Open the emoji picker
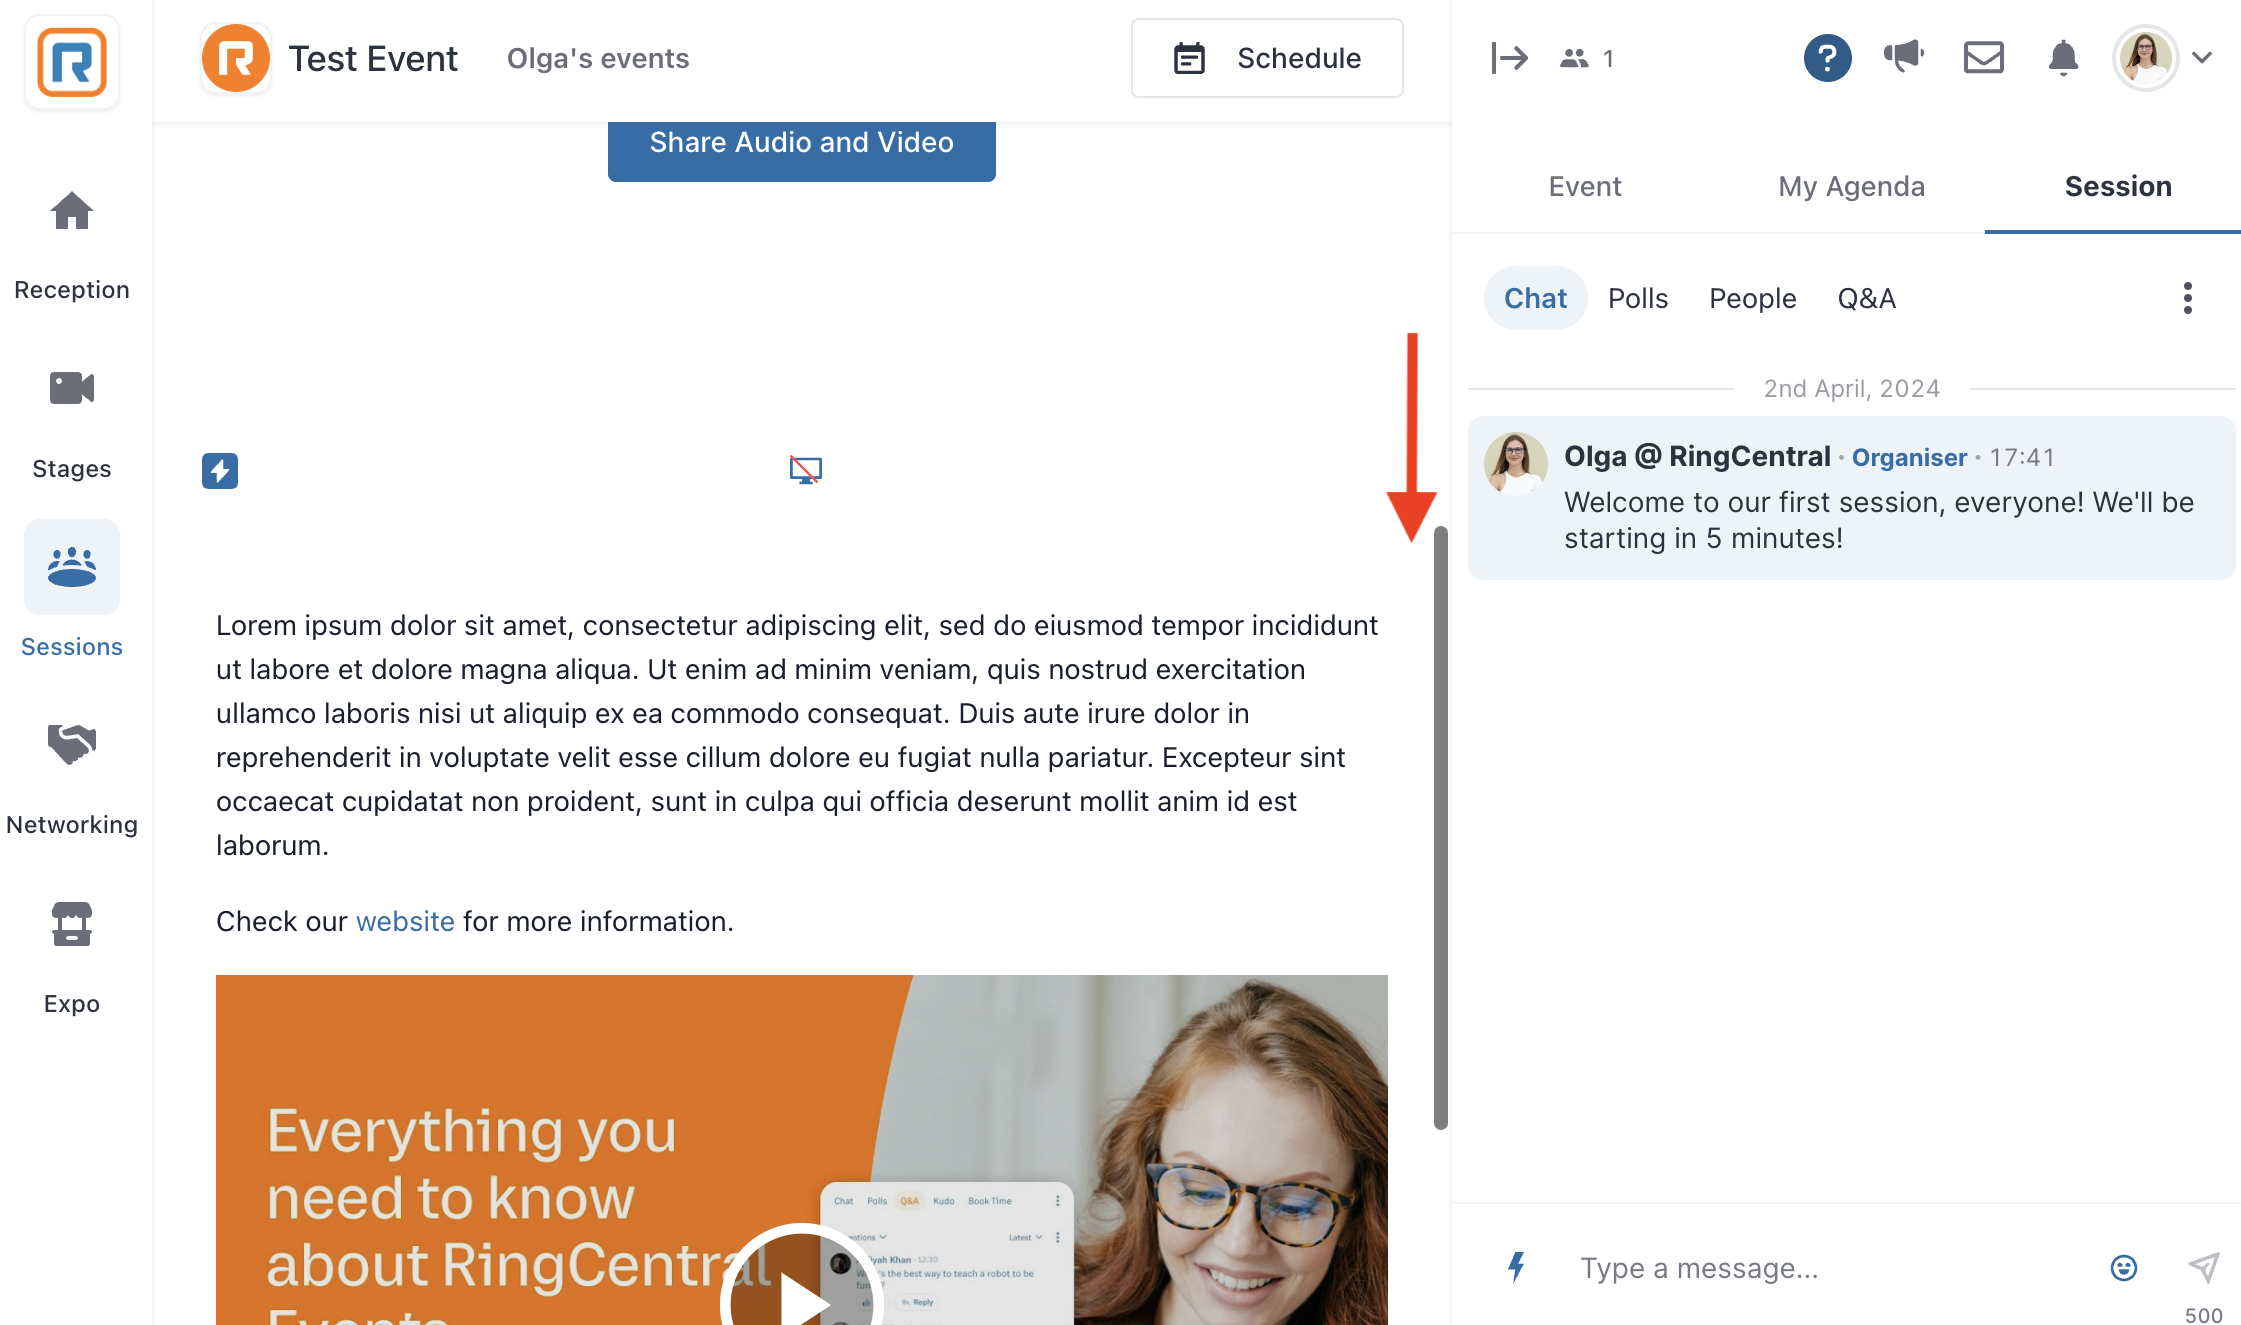 click(2124, 1268)
